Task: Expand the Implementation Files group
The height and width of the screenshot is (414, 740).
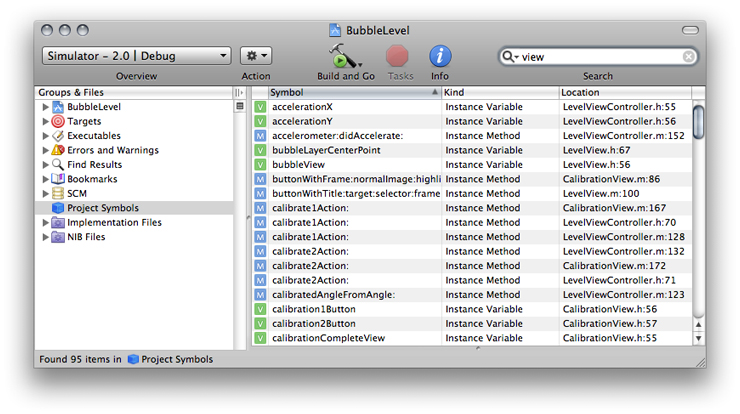Action: (x=45, y=223)
